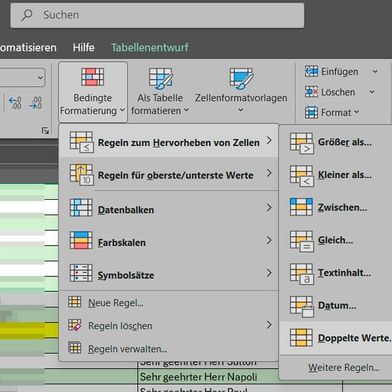This screenshot has height=392, width=392.
Task: Switch to the Tabellenentwurf tab
Action: click(x=150, y=47)
